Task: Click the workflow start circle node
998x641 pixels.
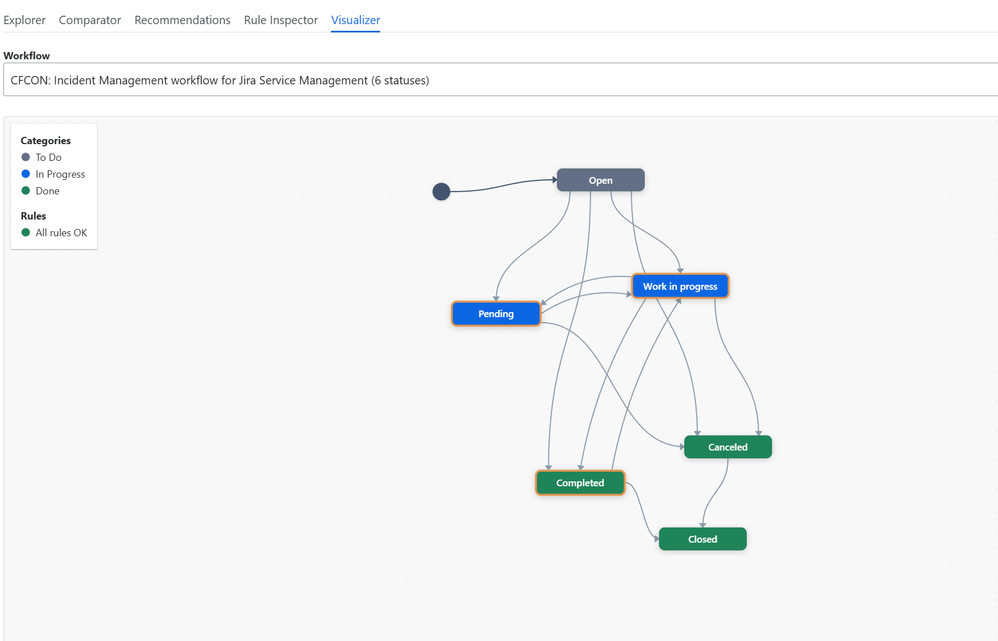Action: tap(441, 191)
